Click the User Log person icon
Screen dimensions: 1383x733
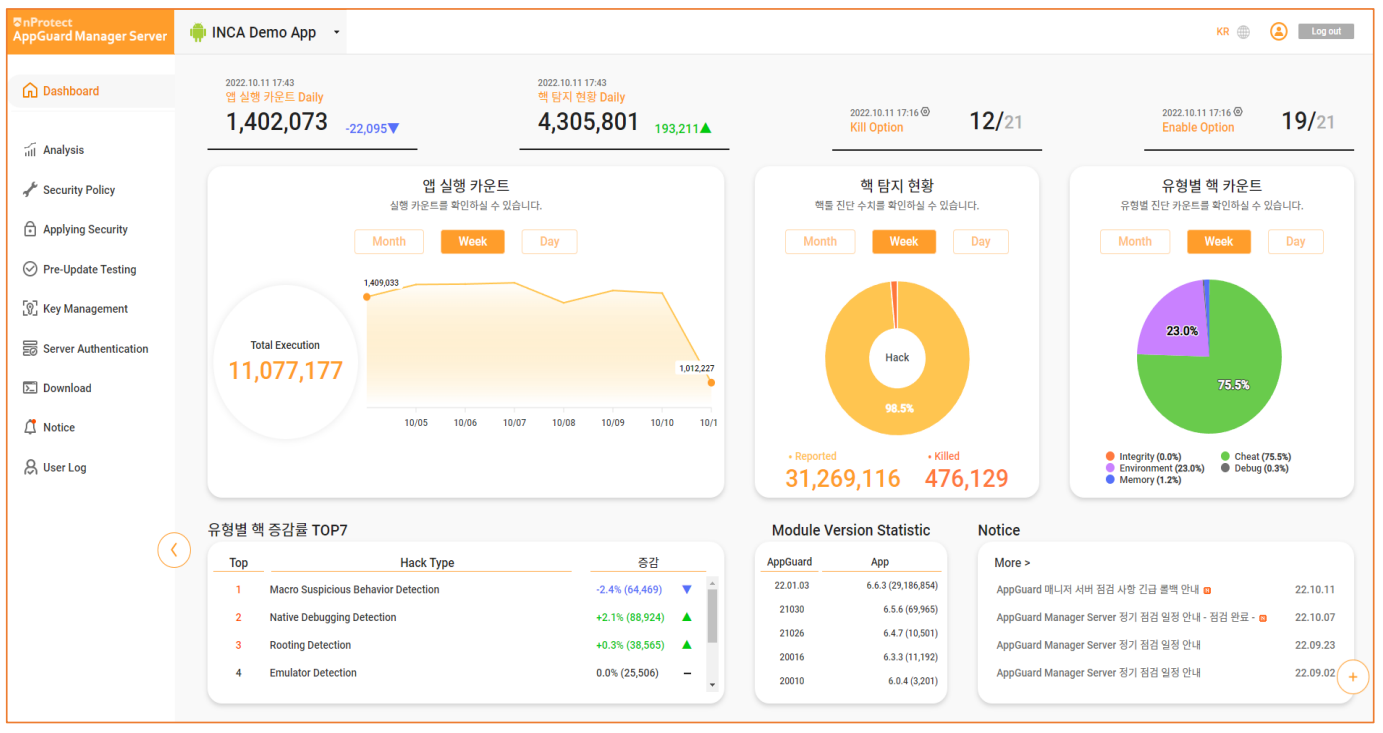click(30, 467)
